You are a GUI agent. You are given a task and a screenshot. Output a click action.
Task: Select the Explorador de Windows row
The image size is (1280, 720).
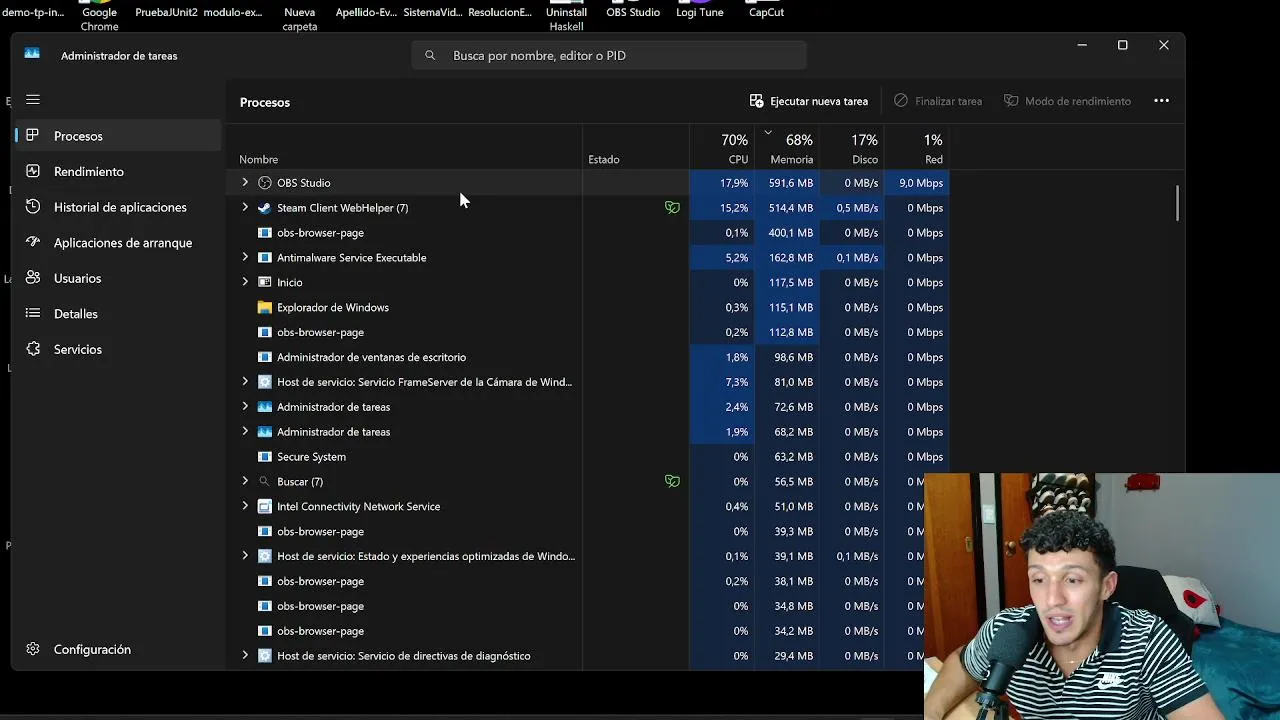coord(590,307)
